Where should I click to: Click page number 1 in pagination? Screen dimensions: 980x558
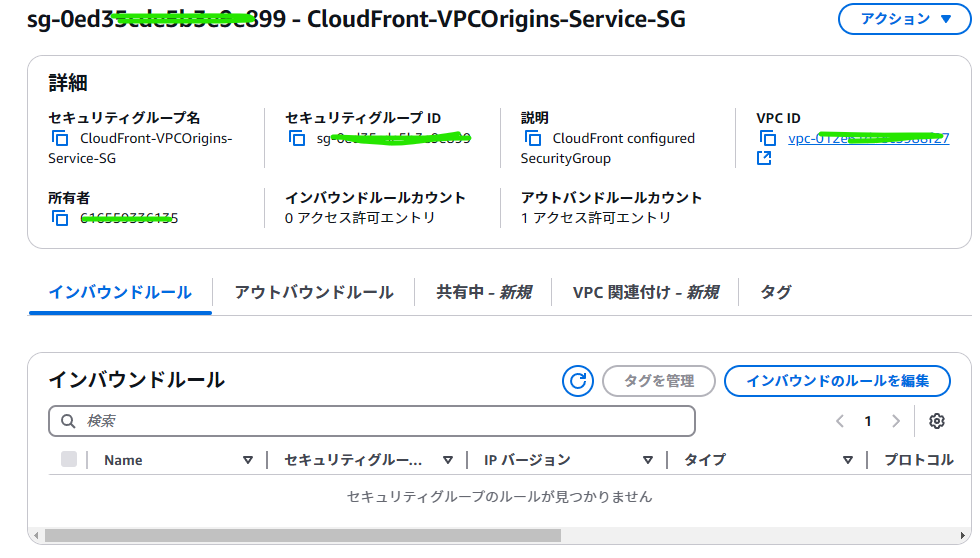pyautogui.click(x=868, y=421)
